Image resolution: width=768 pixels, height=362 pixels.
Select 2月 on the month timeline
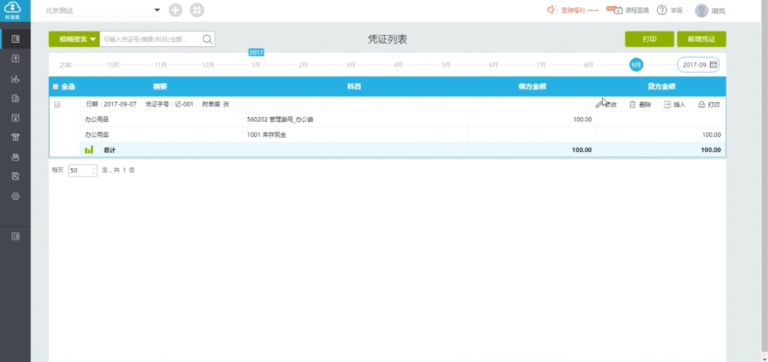click(x=303, y=65)
